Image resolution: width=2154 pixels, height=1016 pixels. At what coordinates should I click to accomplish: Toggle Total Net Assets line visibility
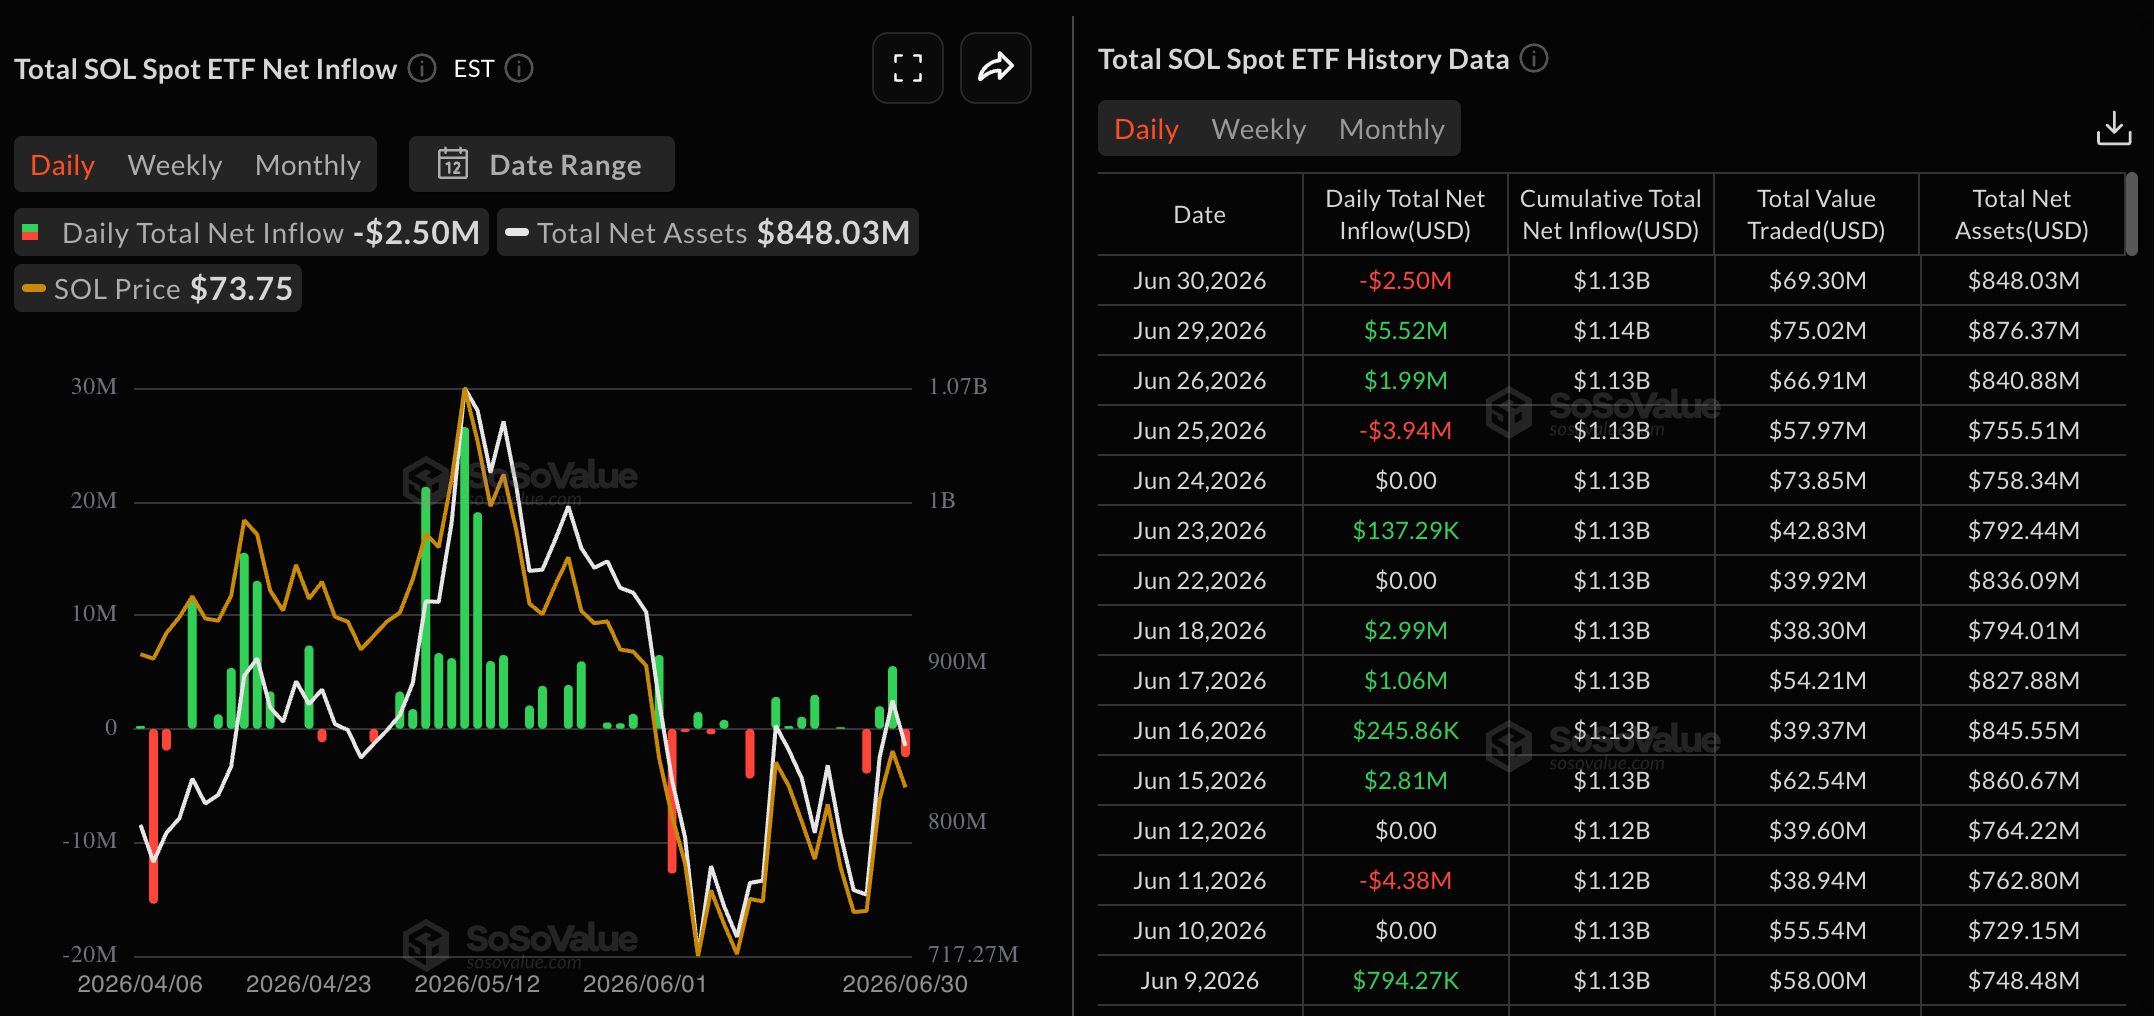pos(708,232)
